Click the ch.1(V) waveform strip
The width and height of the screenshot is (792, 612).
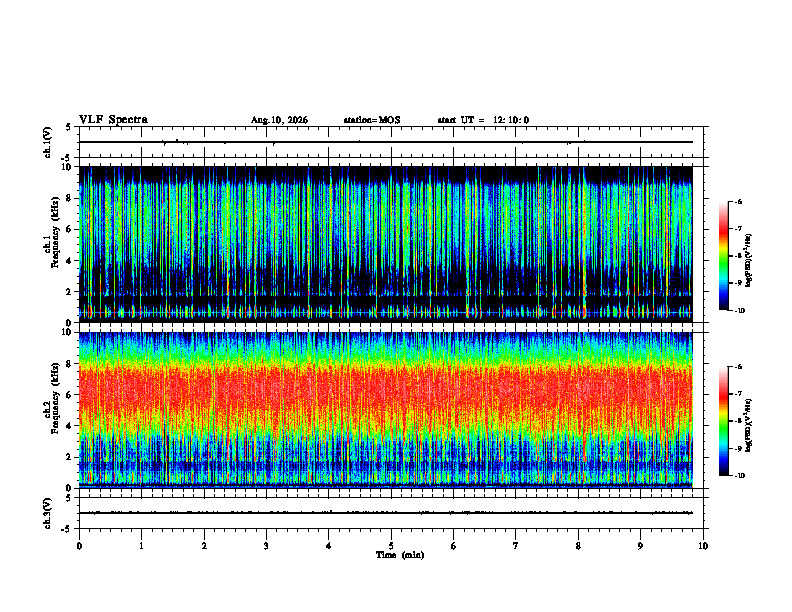pyautogui.click(x=386, y=142)
